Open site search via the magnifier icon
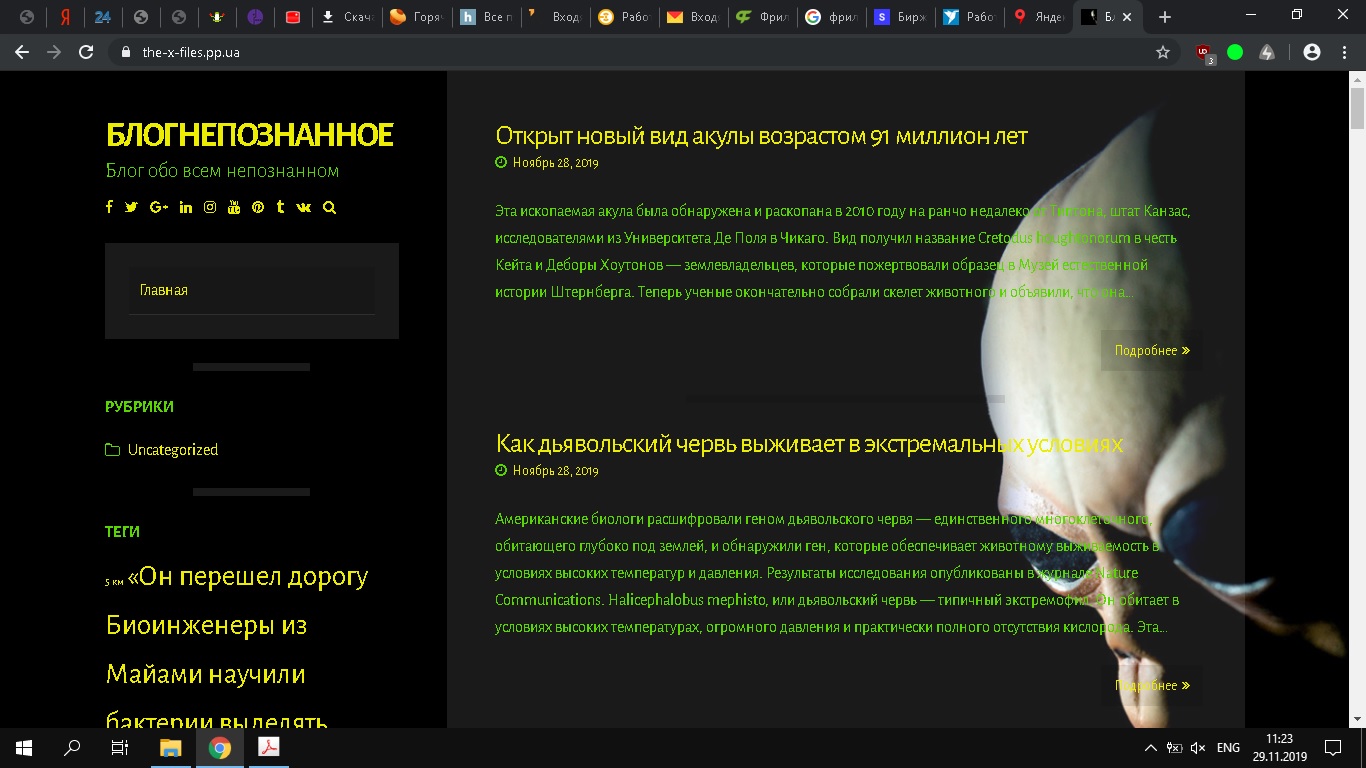This screenshot has height=768, width=1366. [x=329, y=207]
